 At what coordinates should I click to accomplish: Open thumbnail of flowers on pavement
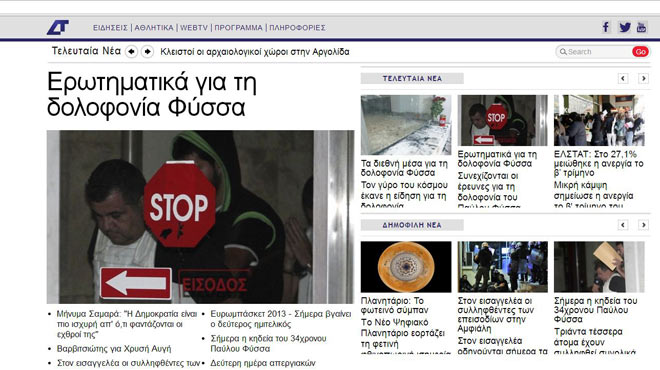coord(406,125)
